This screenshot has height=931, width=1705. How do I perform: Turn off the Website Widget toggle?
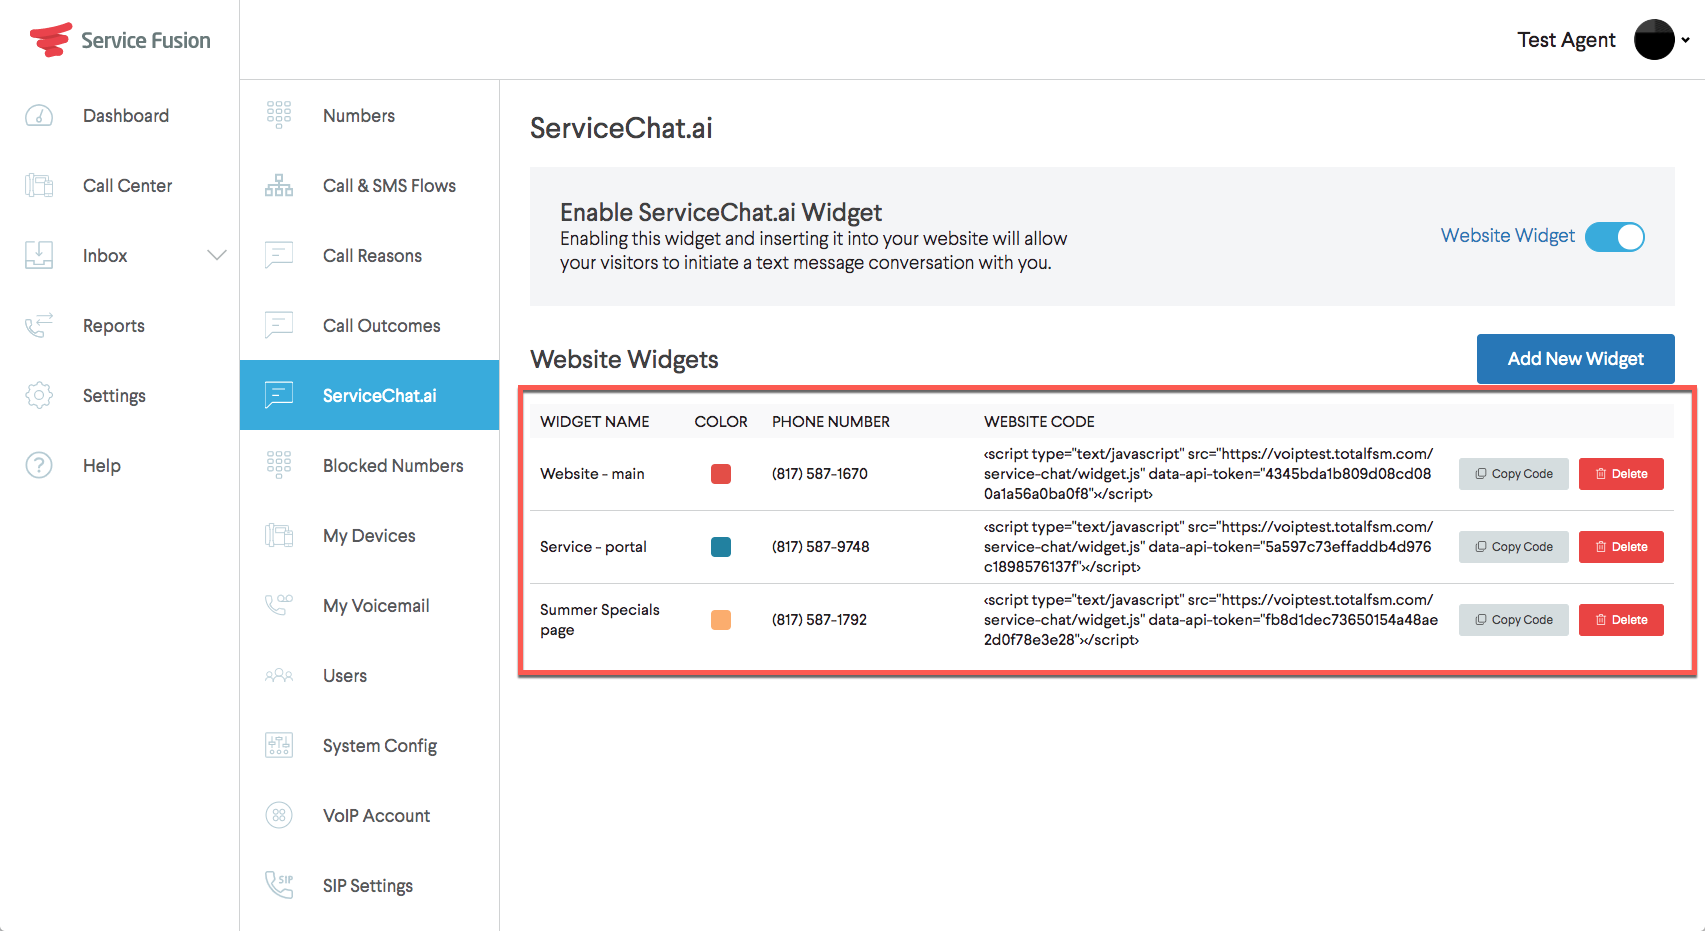tap(1615, 237)
